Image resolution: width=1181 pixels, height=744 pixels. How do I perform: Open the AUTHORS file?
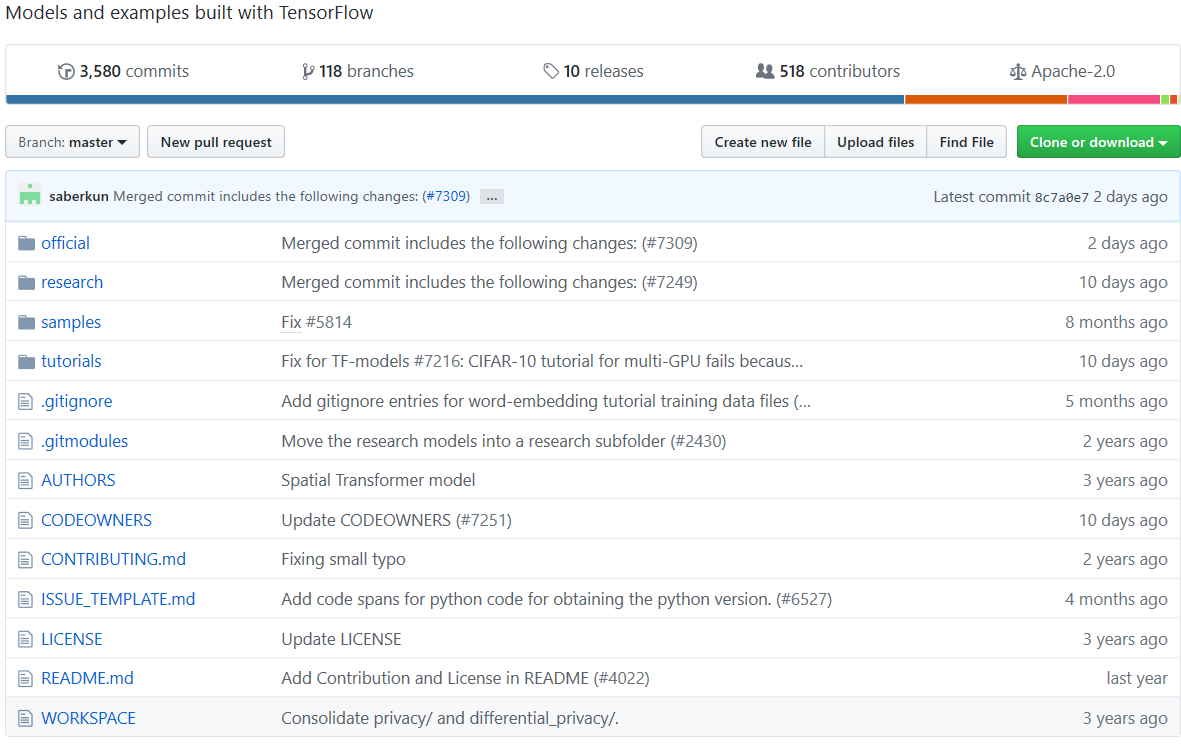78,480
